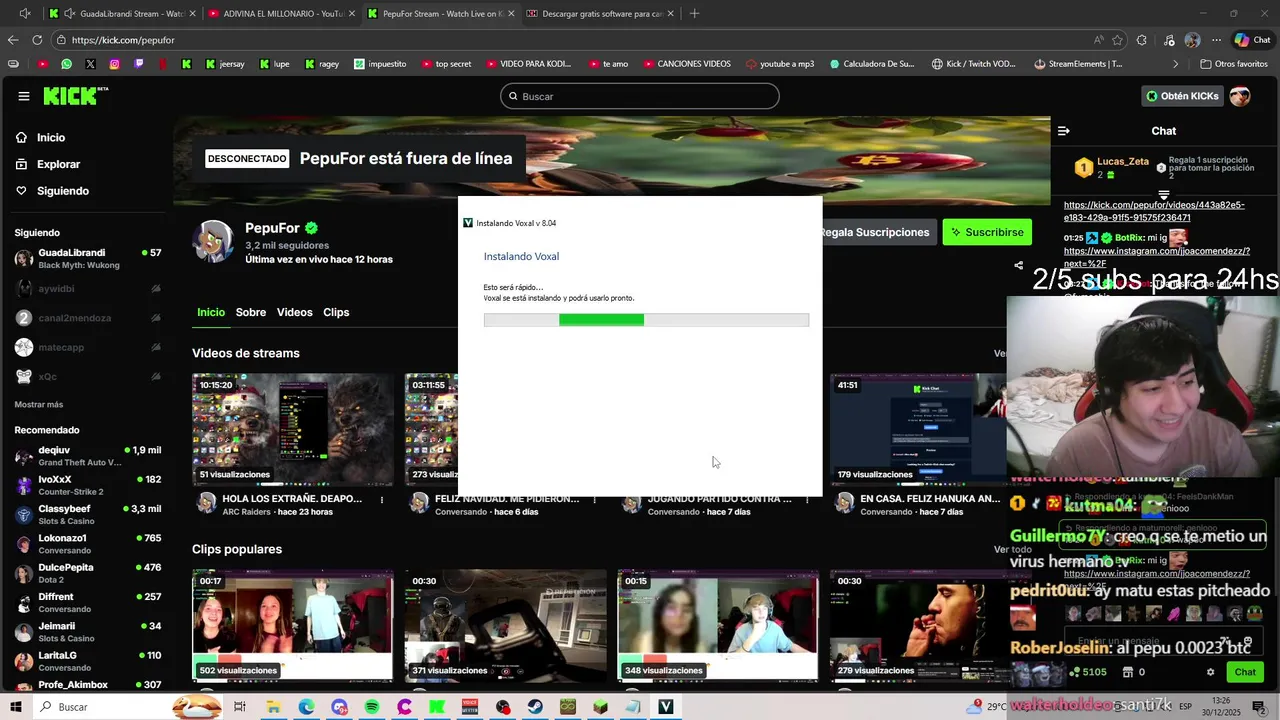The image size is (1280, 720).
Task: Switch to ADIVINA EL MILLONARIO YouTube tab
Action: [280, 14]
